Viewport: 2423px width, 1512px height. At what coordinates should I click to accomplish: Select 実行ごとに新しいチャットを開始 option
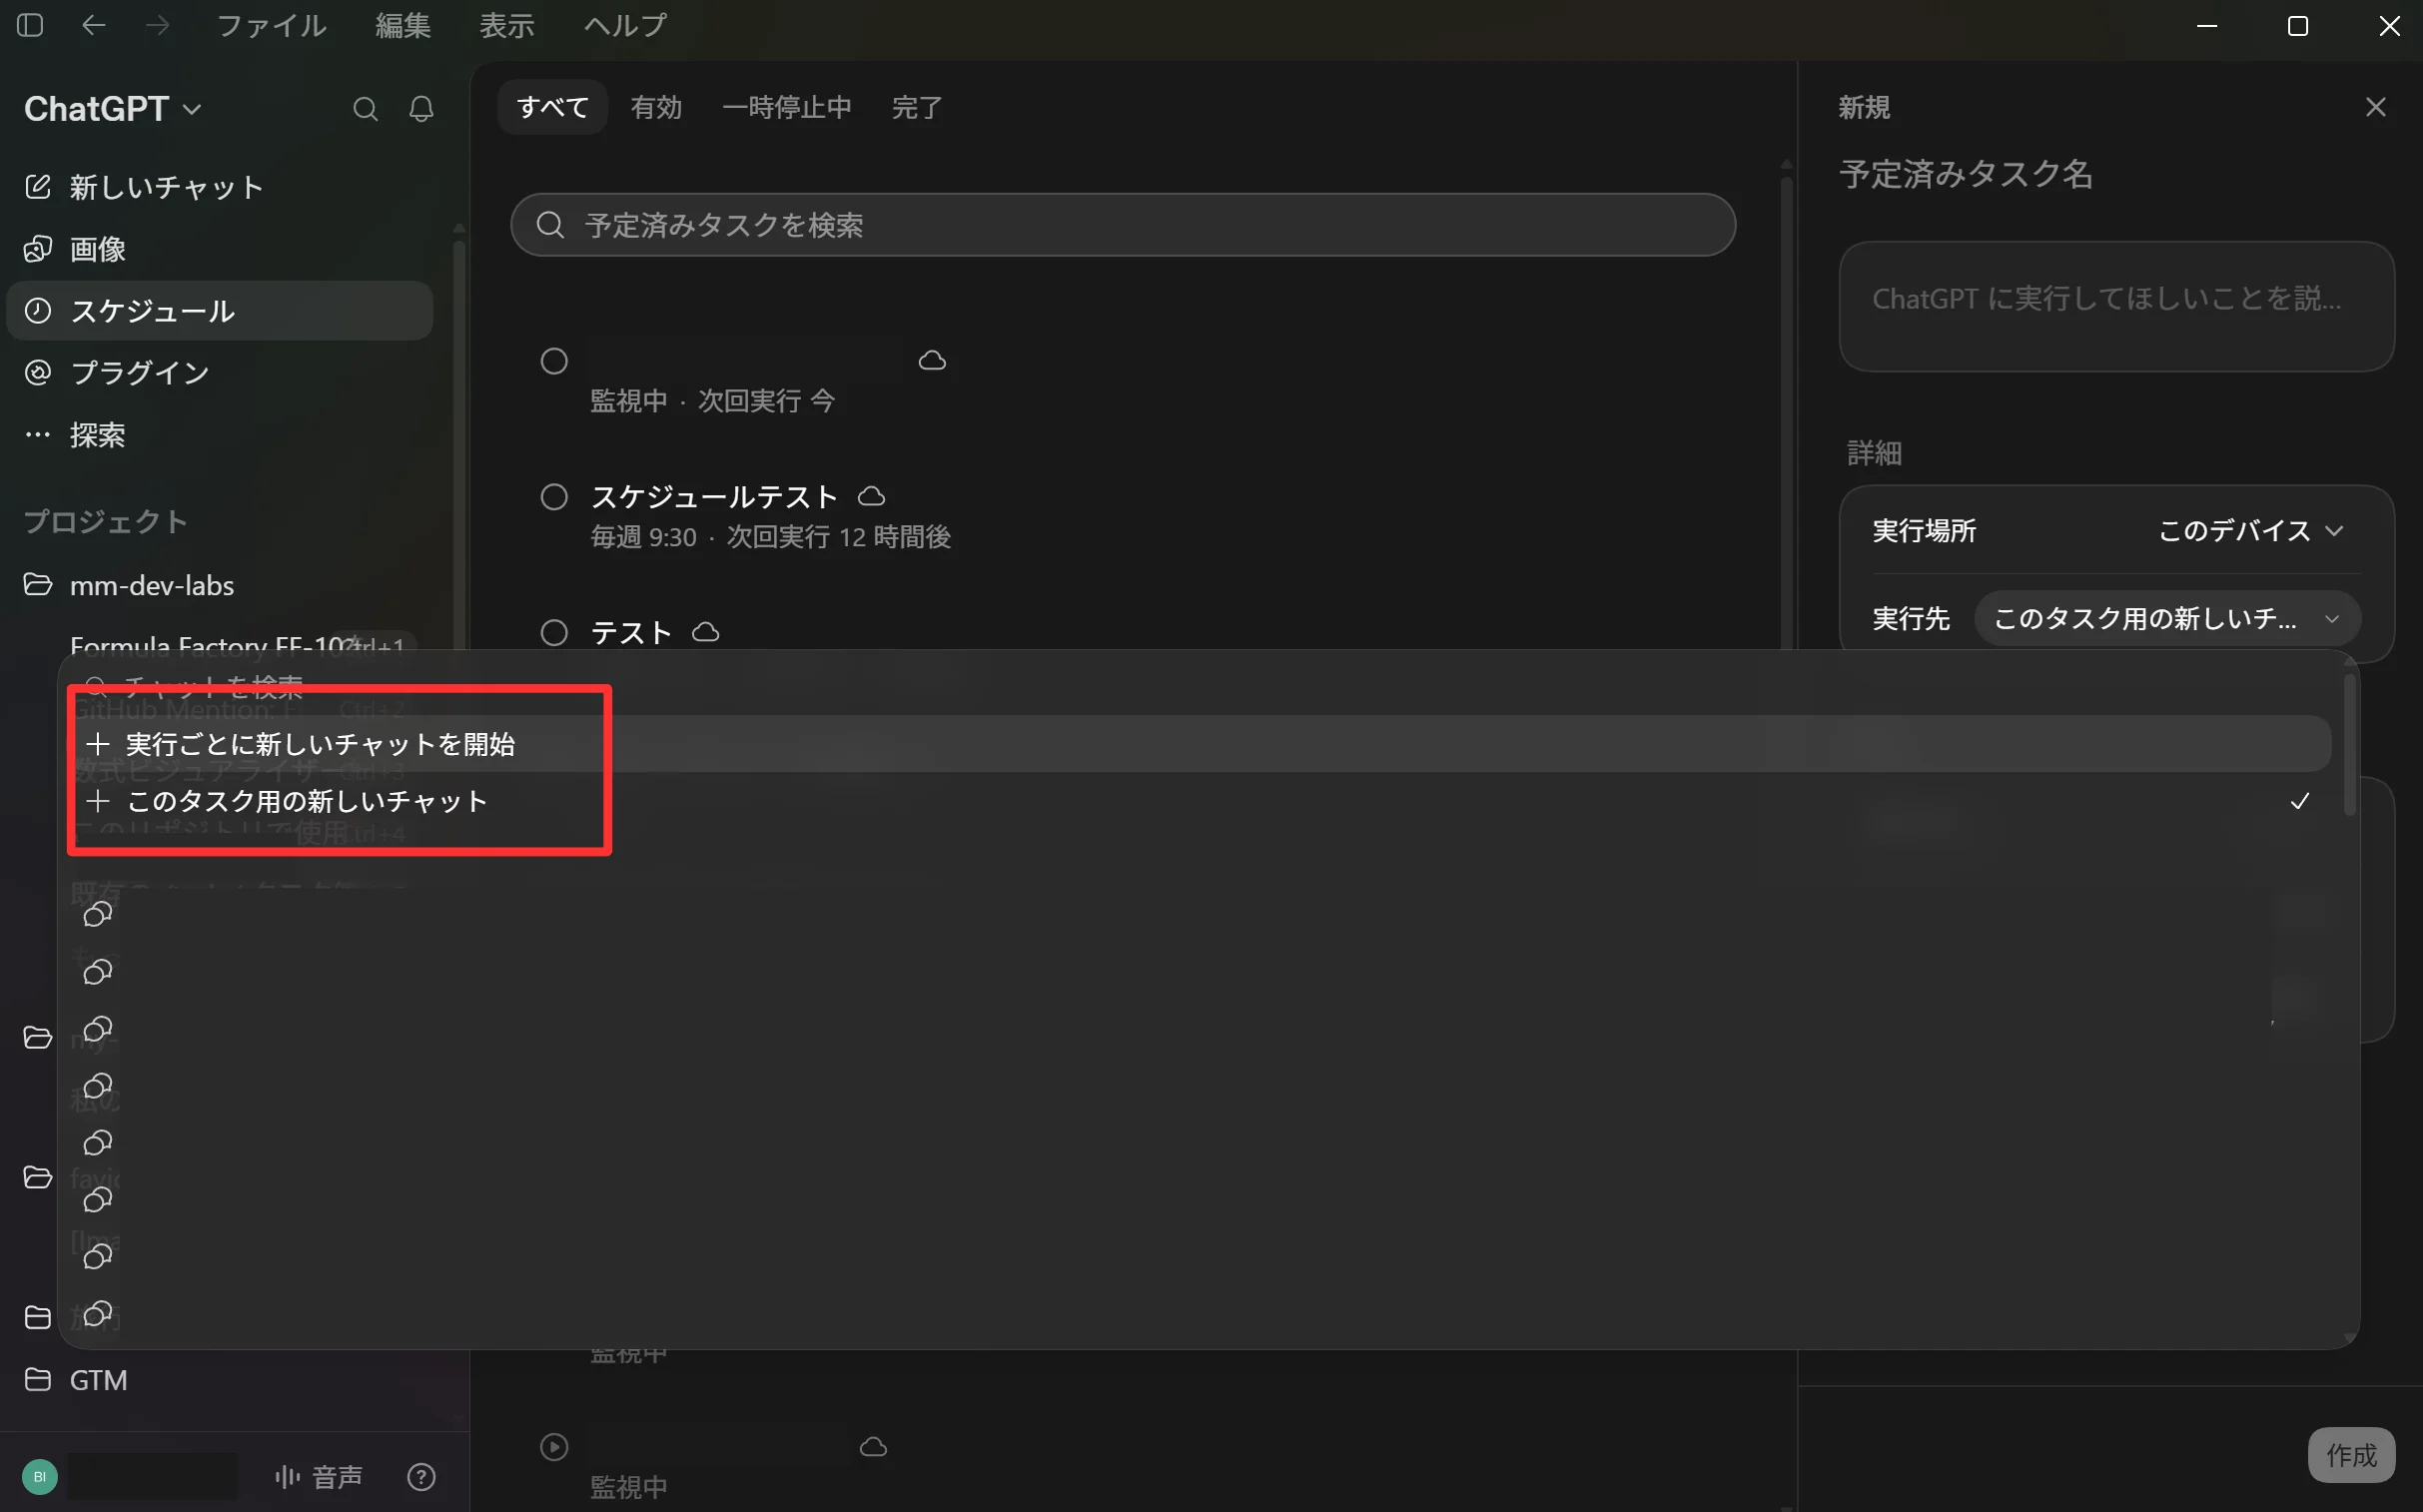tap(1201, 744)
